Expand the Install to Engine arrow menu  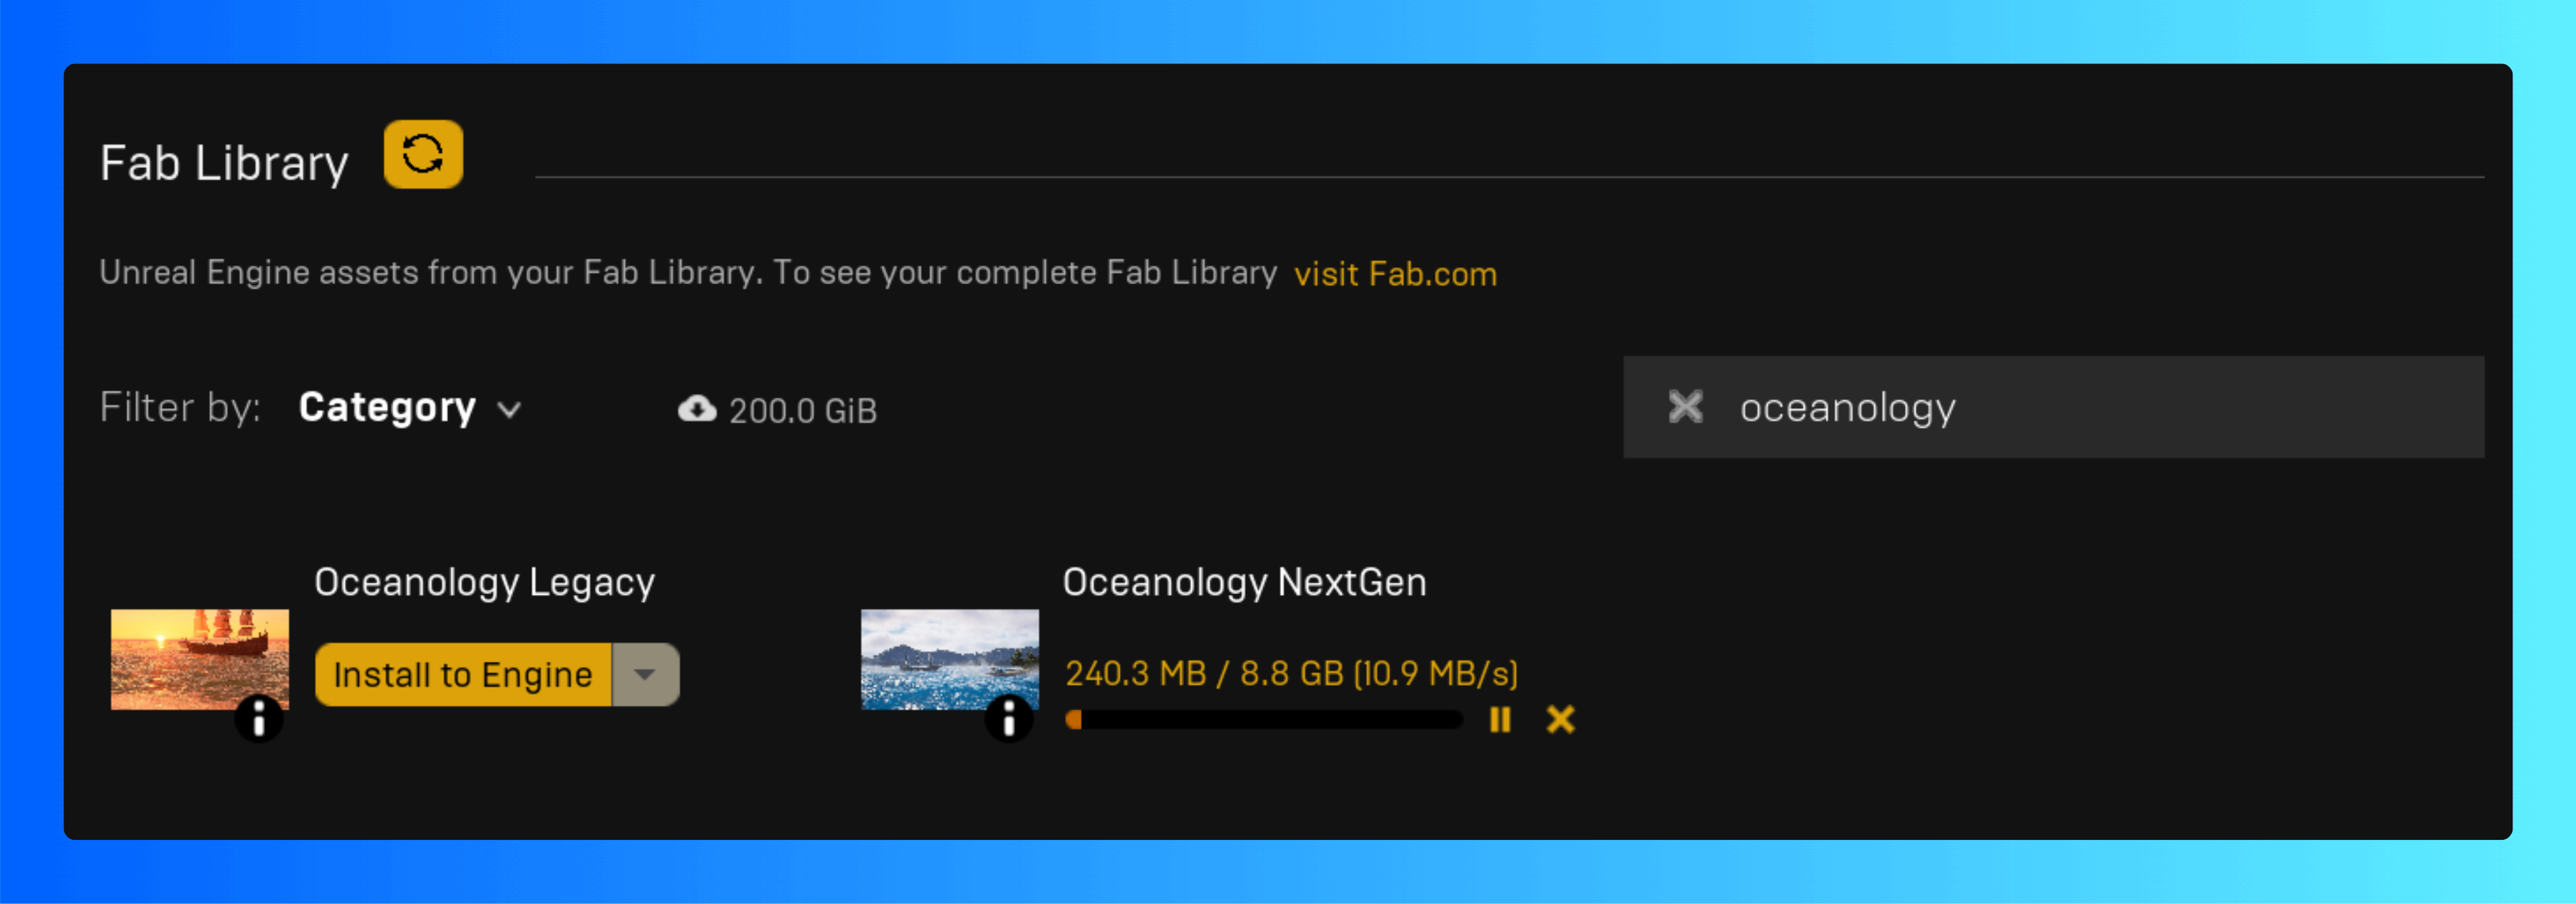pos(645,675)
